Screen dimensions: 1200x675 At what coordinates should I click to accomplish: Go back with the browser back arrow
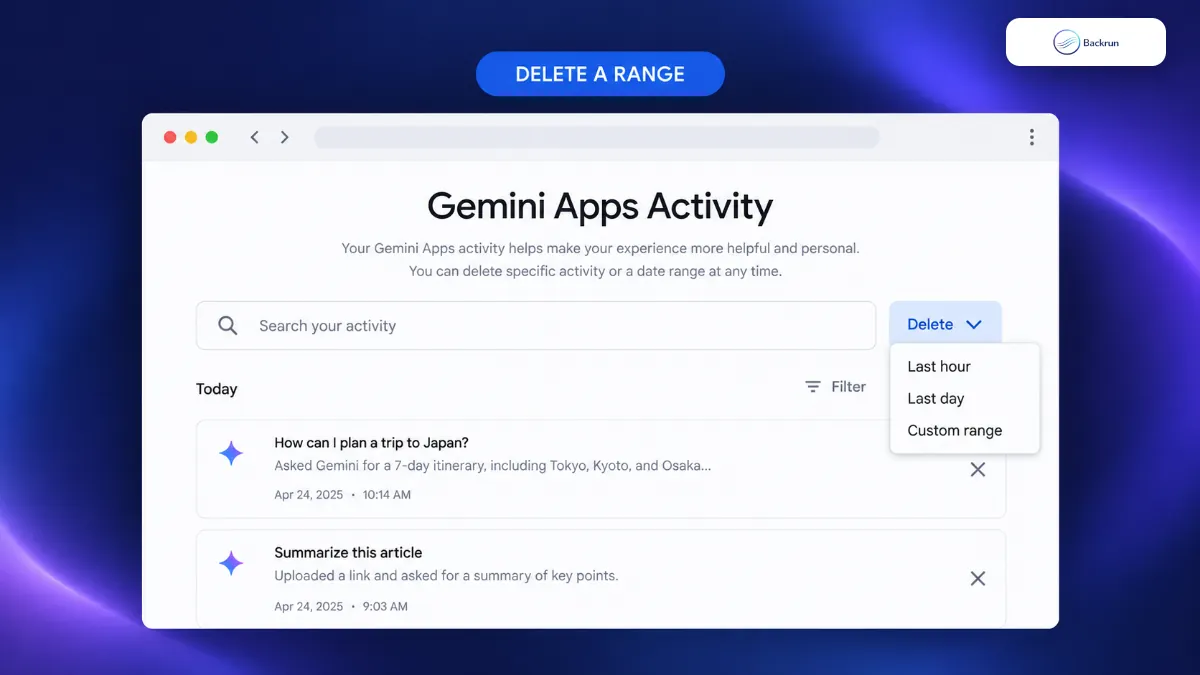(254, 137)
